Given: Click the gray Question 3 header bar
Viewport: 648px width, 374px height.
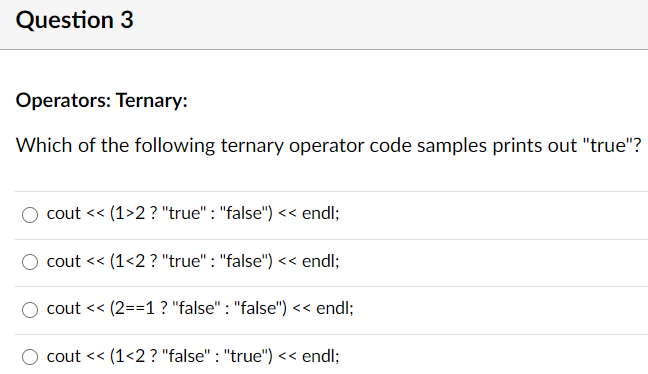Looking at the screenshot, I should pos(324,24).
